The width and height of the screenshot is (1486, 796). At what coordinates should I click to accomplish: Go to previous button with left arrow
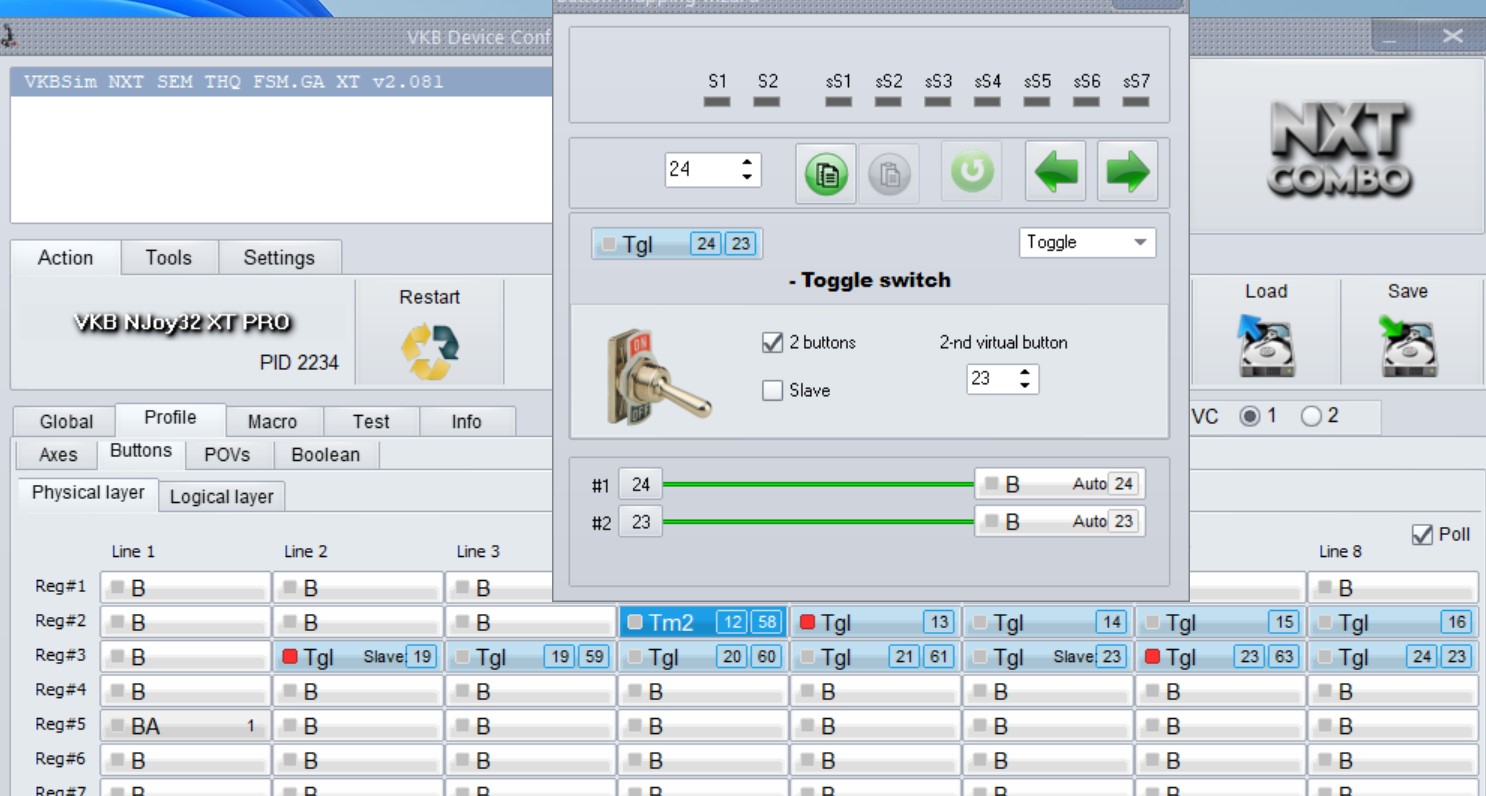[x=1056, y=172]
